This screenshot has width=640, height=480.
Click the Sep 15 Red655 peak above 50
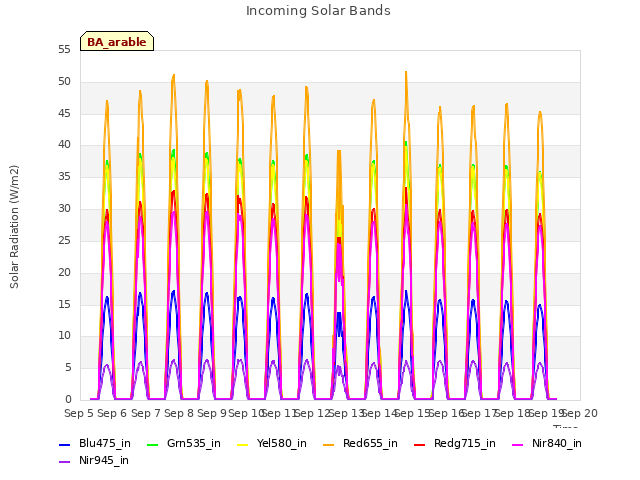pyautogui.click(x=406, y=73)
